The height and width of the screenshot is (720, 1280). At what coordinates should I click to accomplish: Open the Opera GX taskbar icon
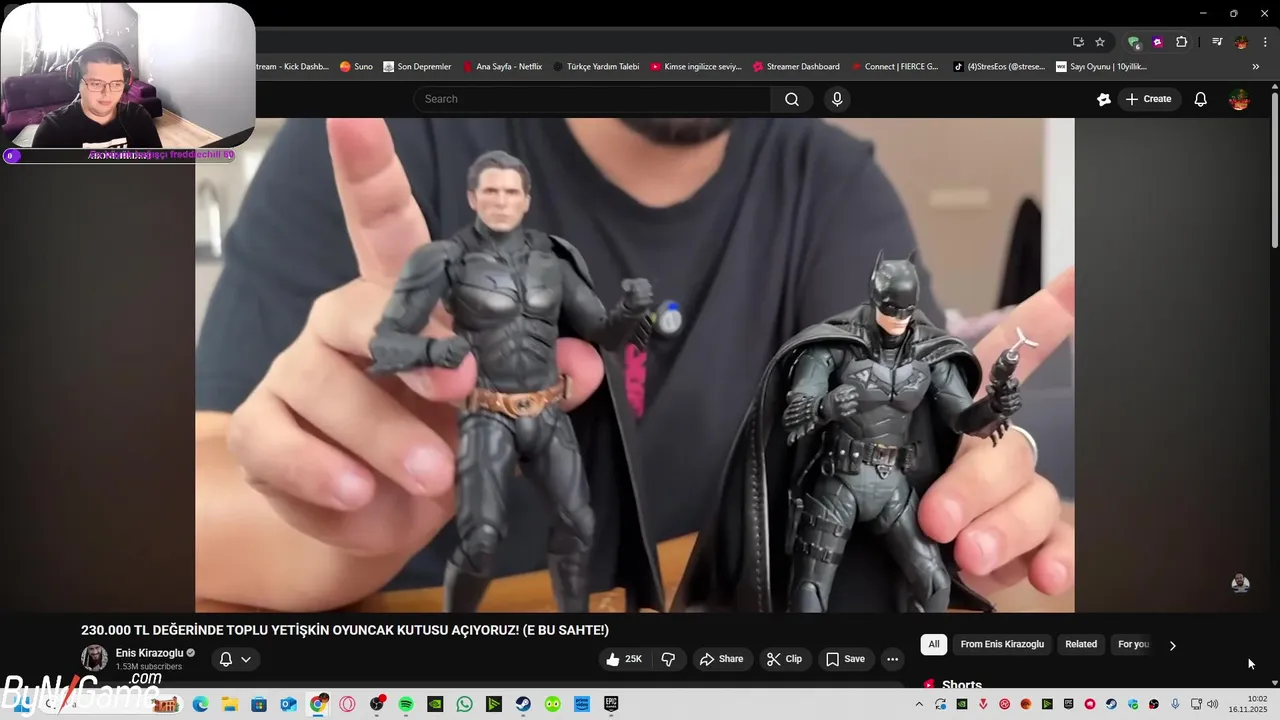click(x=347, y=704)
